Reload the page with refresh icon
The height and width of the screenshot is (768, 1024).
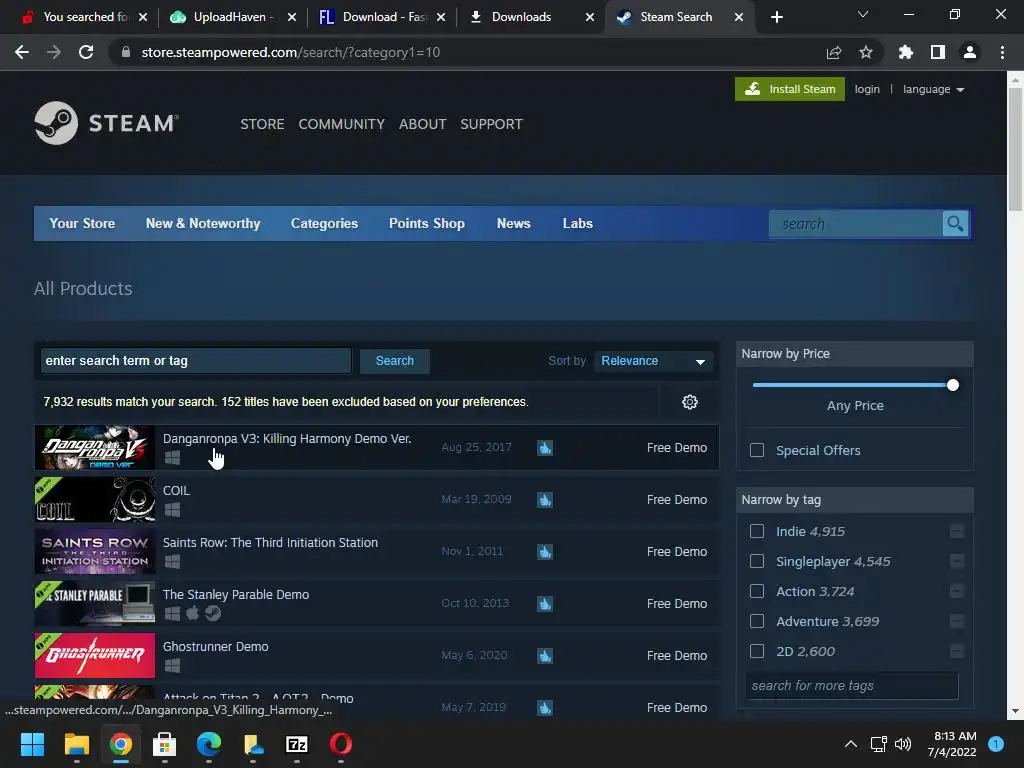[x=86, y=52]
